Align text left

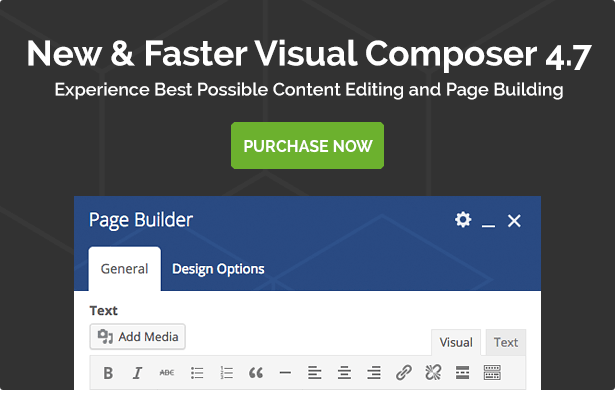point(315,373)
